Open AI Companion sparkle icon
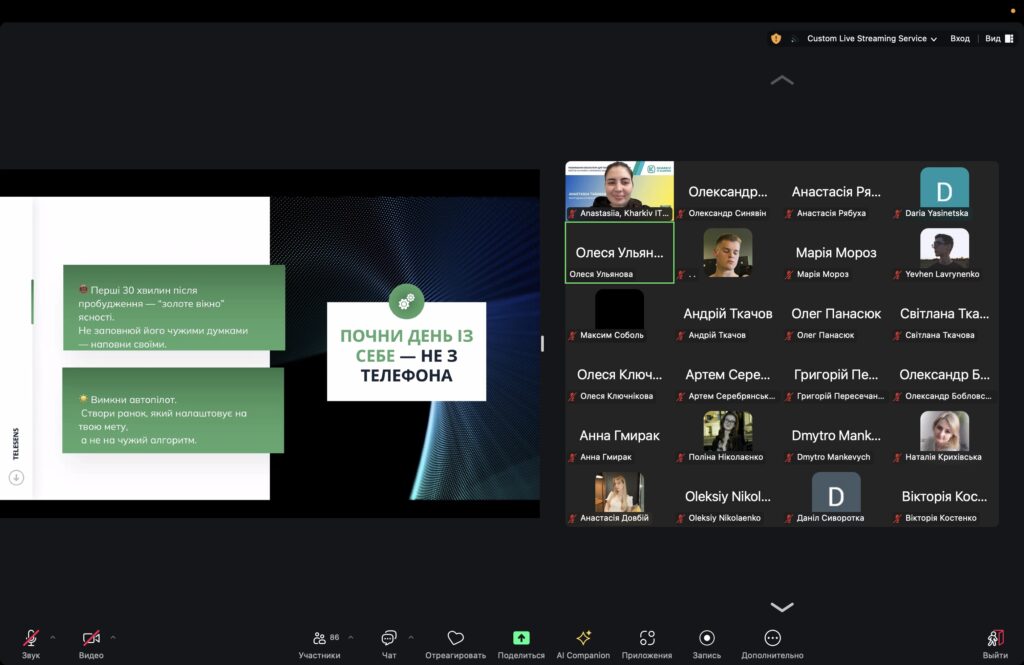Viewport: 1024px width, 665px height. pyautogui.click(x=583, y=638)
